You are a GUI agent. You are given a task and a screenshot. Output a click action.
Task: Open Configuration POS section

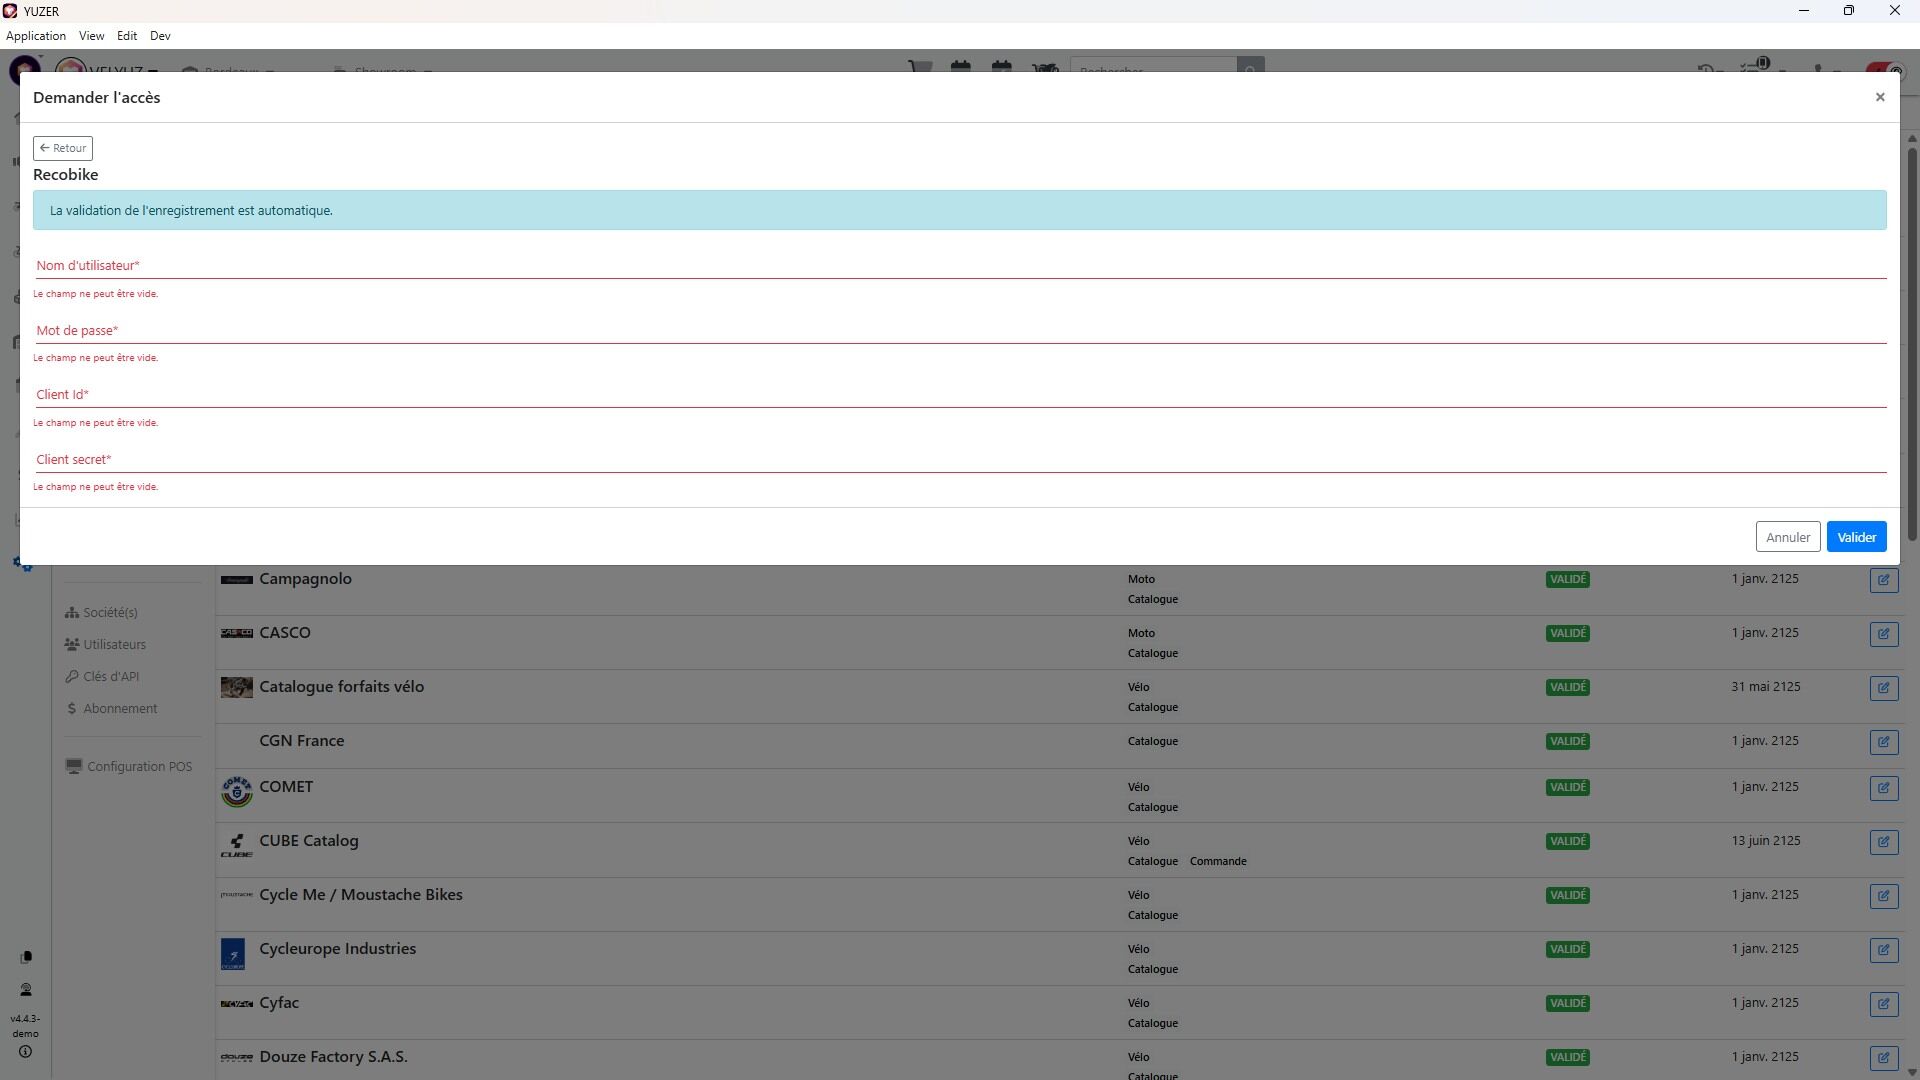(x=138, y=767)
